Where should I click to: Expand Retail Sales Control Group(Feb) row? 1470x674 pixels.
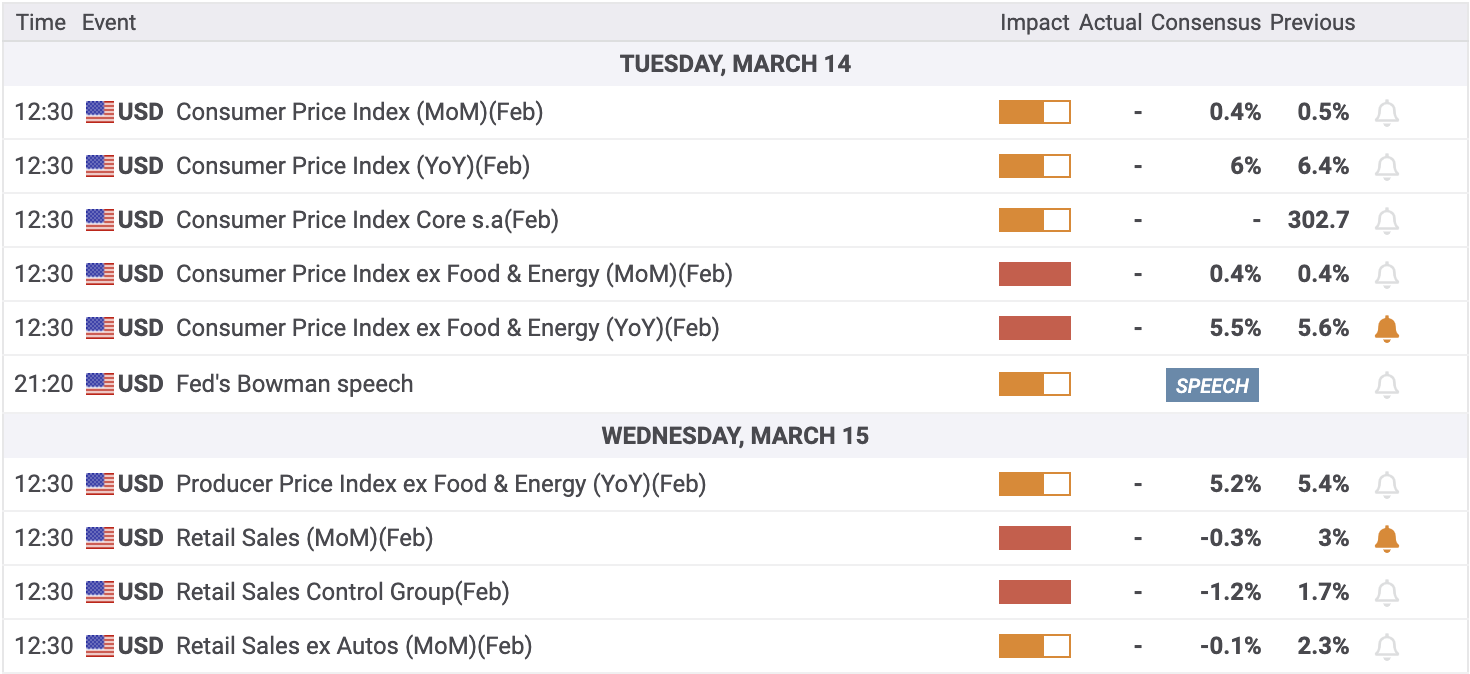pyautogui.click(x=342, y=592)
